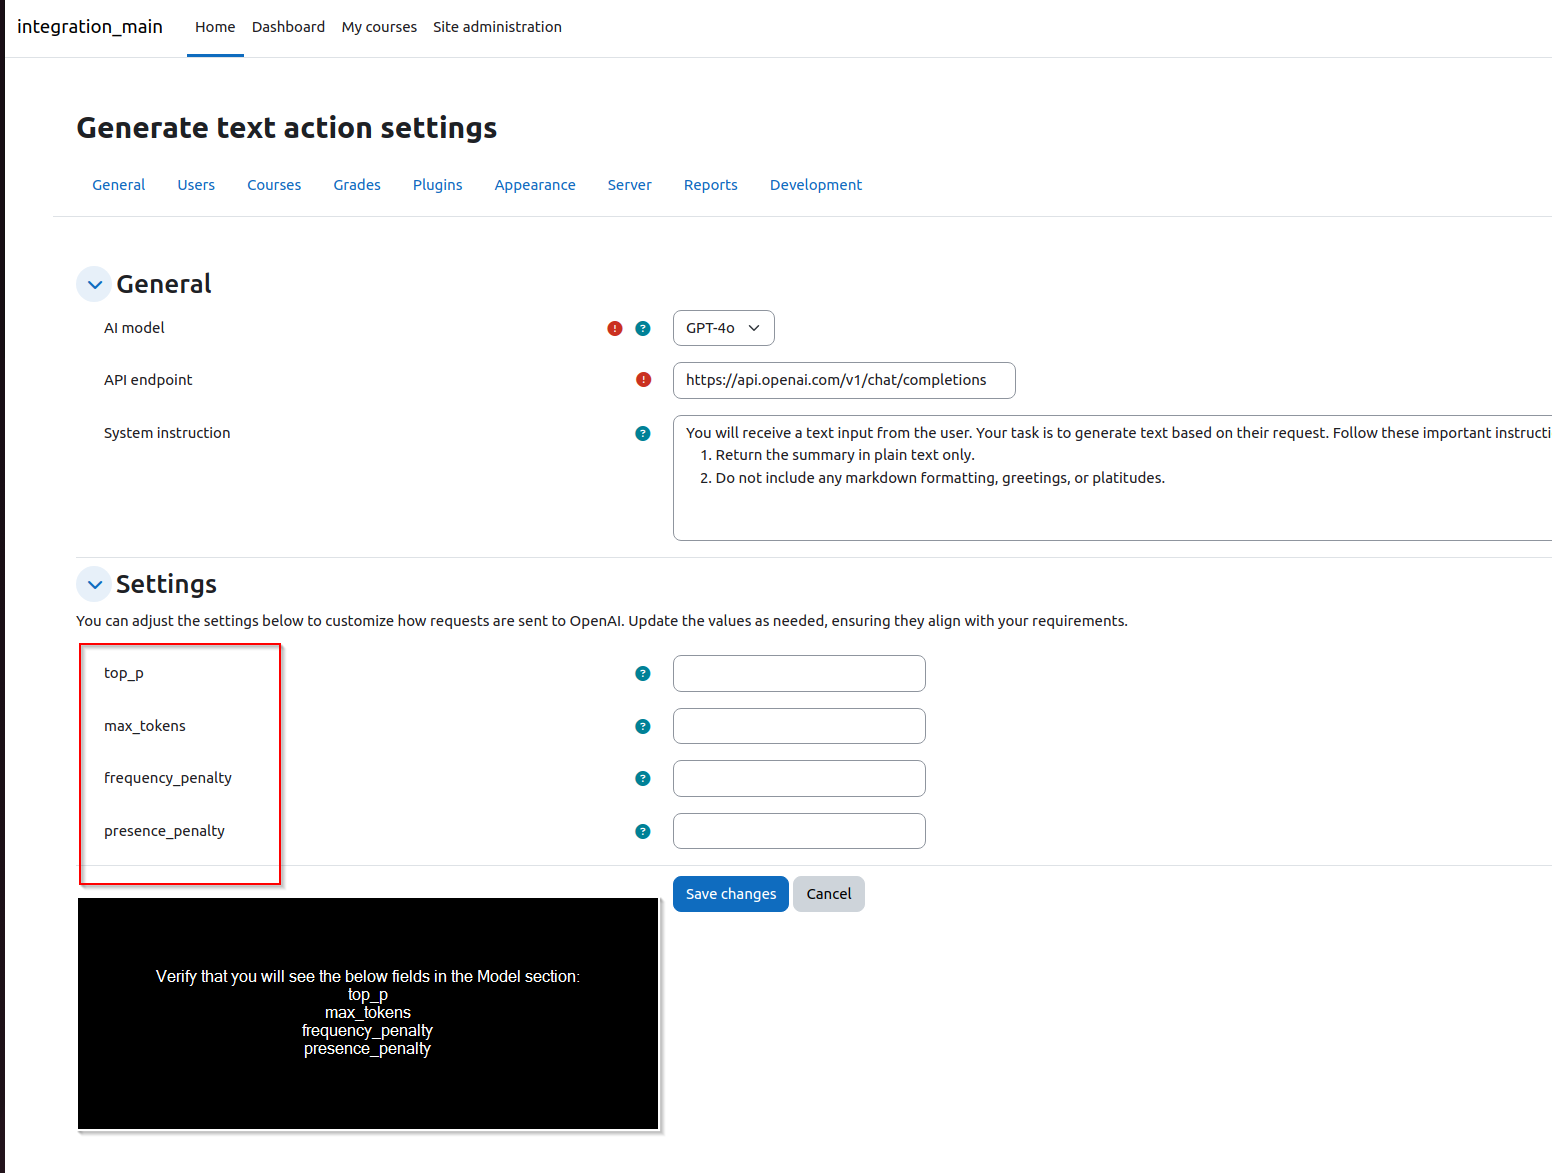Switch to the General admin tab
Image resolution: width=1552 pixels, height=1173 pixels.
118,185
